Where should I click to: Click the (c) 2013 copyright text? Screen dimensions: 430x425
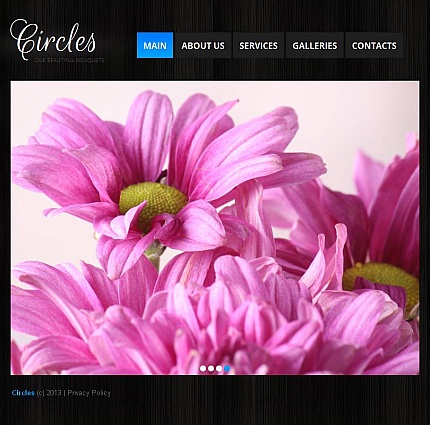click(49, 393)
